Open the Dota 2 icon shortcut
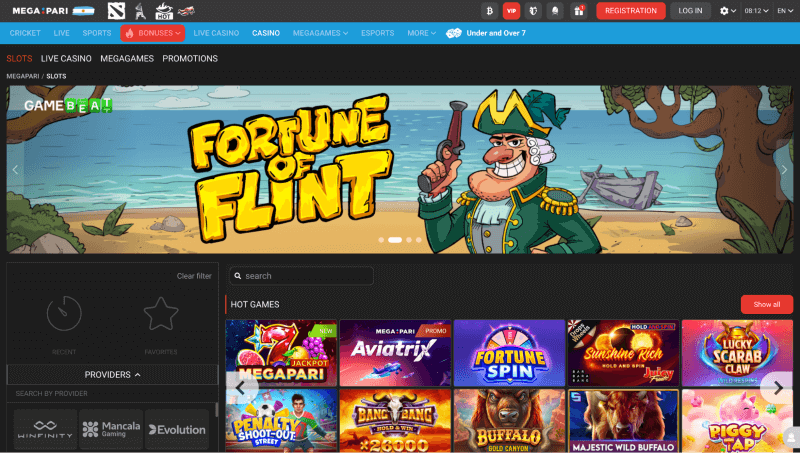This screenshot has height=453, width=800. tap(116, 11)
